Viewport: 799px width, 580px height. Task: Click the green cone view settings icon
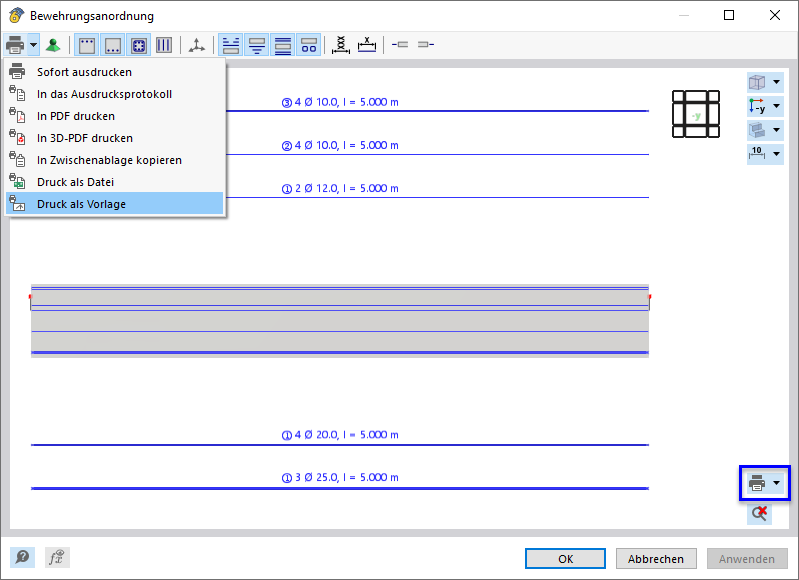pos(52,45)
